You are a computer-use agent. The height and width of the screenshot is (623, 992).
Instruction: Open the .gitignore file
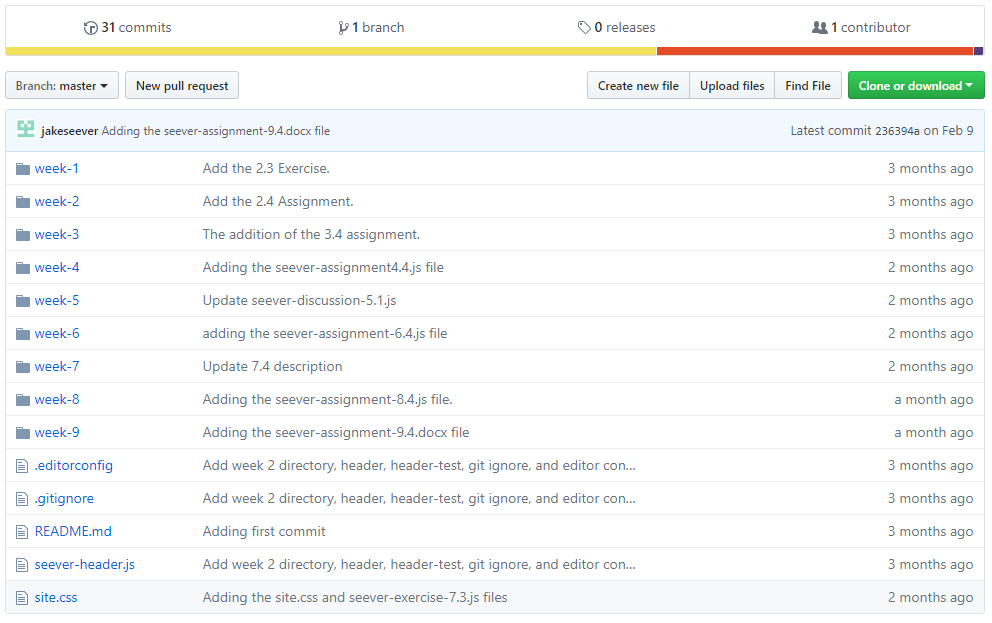(x=64, y=498)
